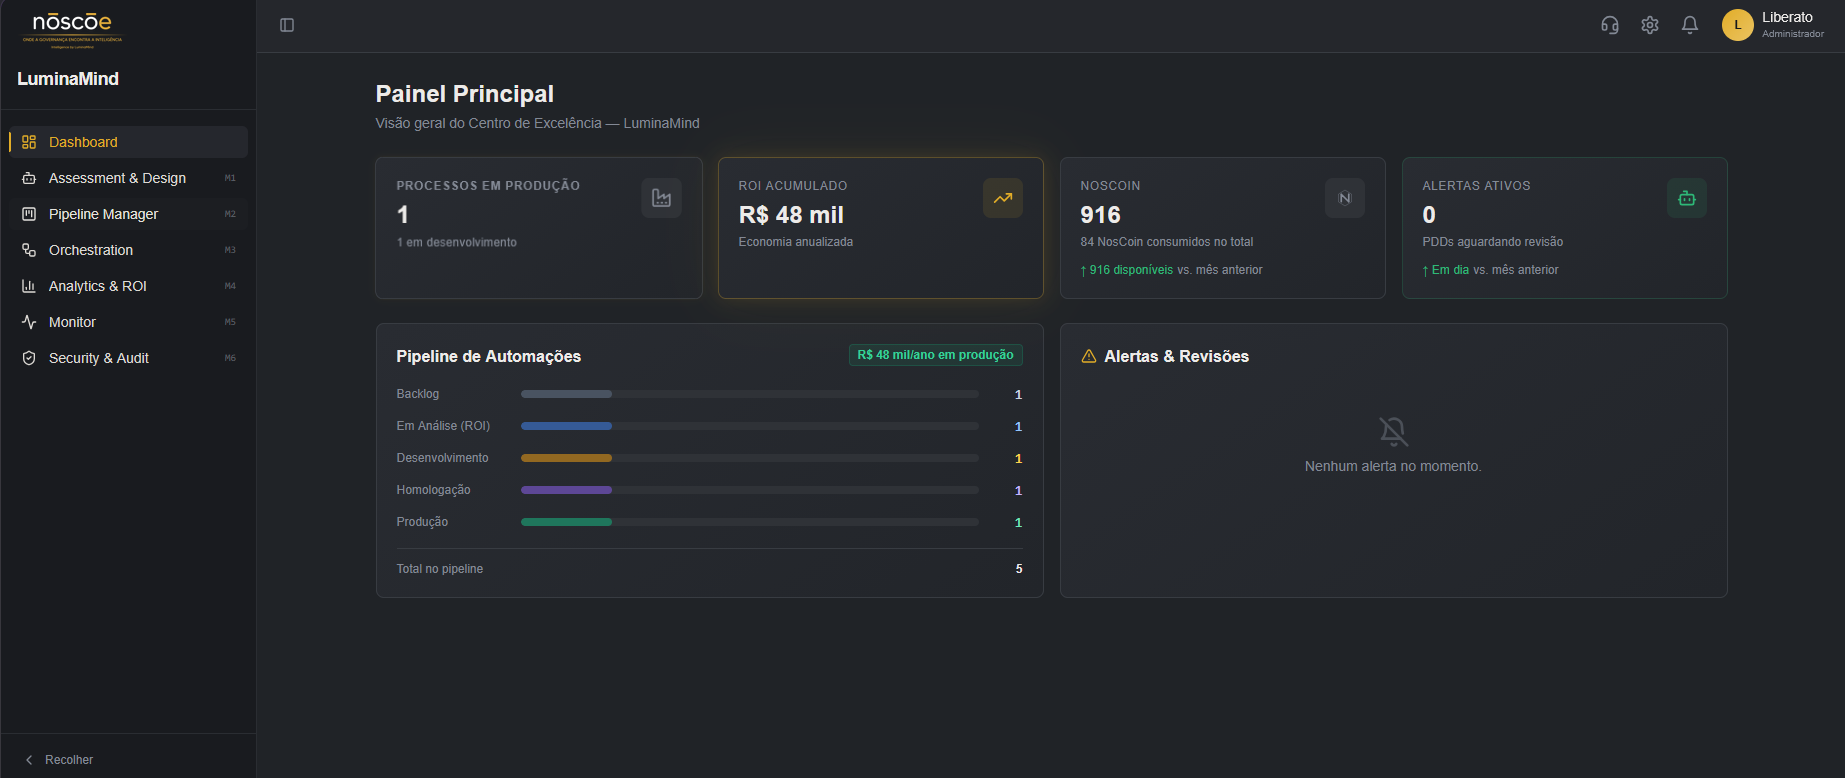Click the Homologação stage label

(x=433, y=490)
